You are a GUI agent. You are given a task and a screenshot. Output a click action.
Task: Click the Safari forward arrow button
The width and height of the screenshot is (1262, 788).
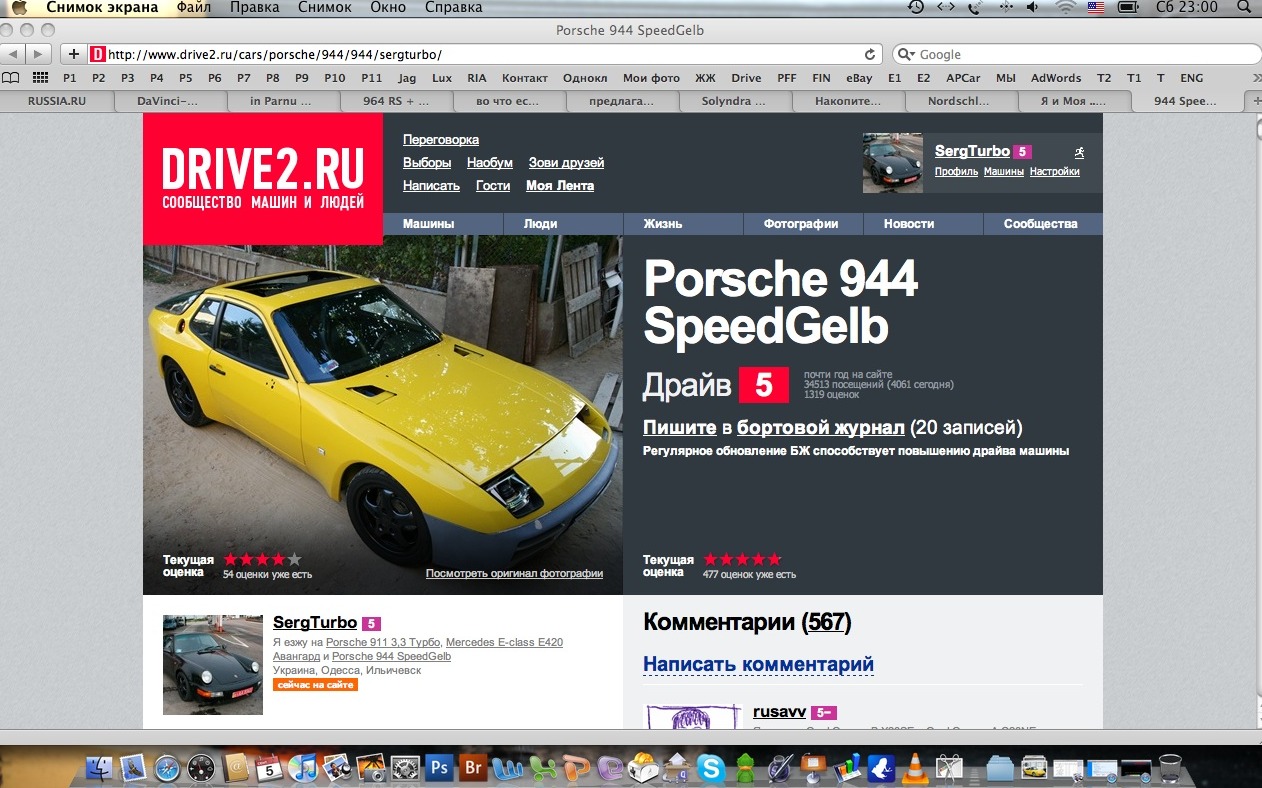[39, 54]
